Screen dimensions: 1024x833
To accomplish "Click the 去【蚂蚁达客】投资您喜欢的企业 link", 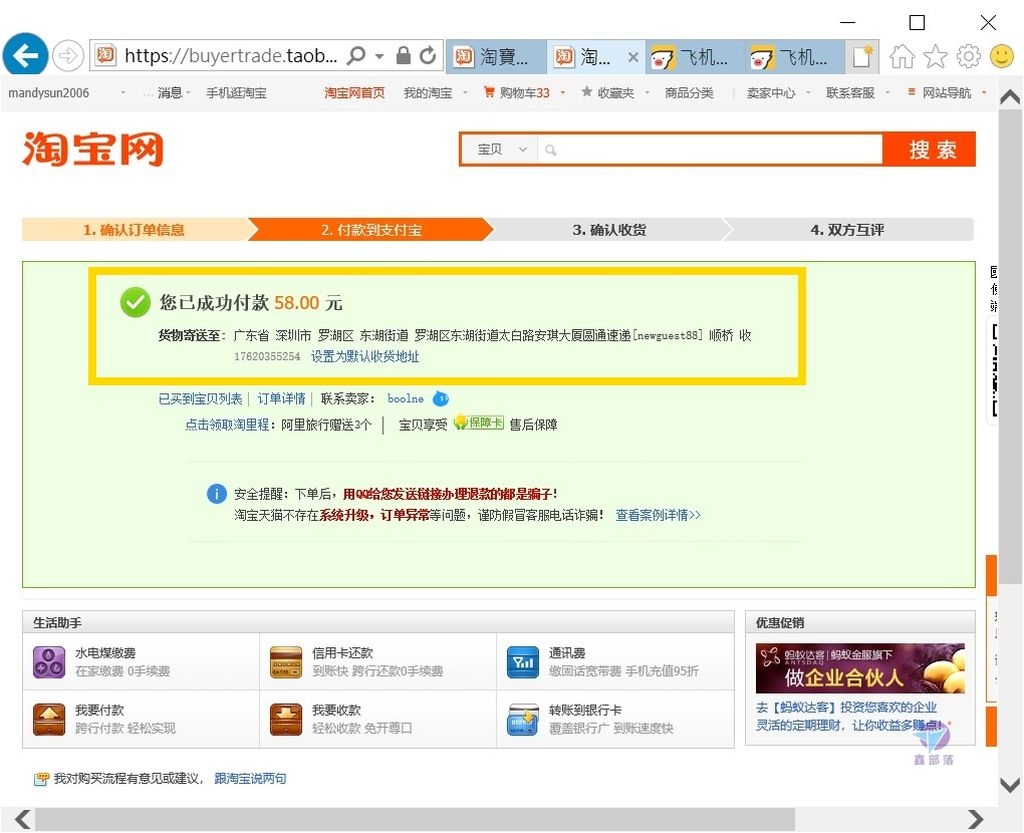I will [847, 707].
